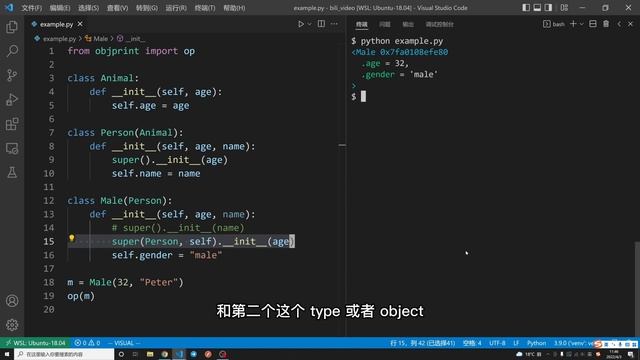Open Source Control view in activity bar
Viewport: 640px width, 360px height.
pos(12,75)
